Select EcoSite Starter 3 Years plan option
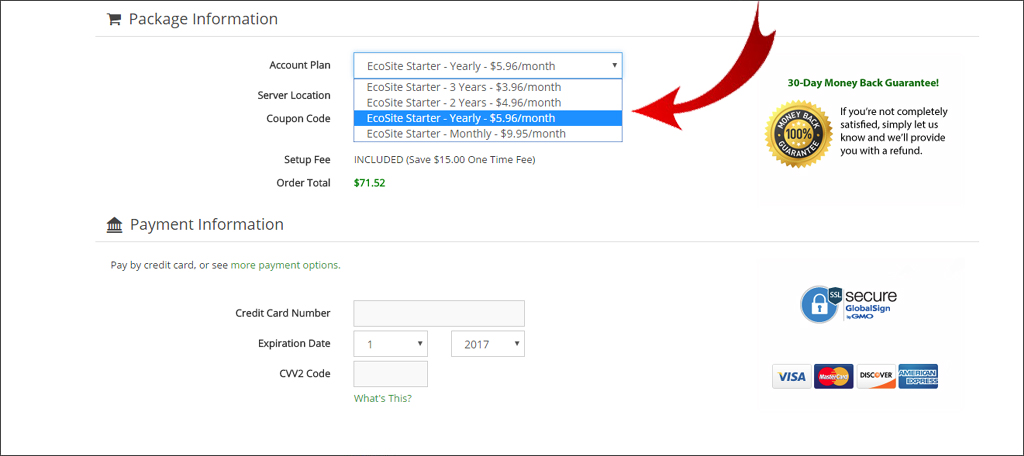The image size is (1024, 456). (464, 87)
